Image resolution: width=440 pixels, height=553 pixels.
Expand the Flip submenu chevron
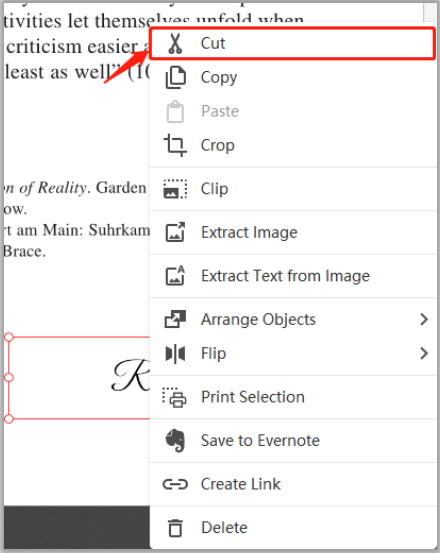[x=424, y=353]
